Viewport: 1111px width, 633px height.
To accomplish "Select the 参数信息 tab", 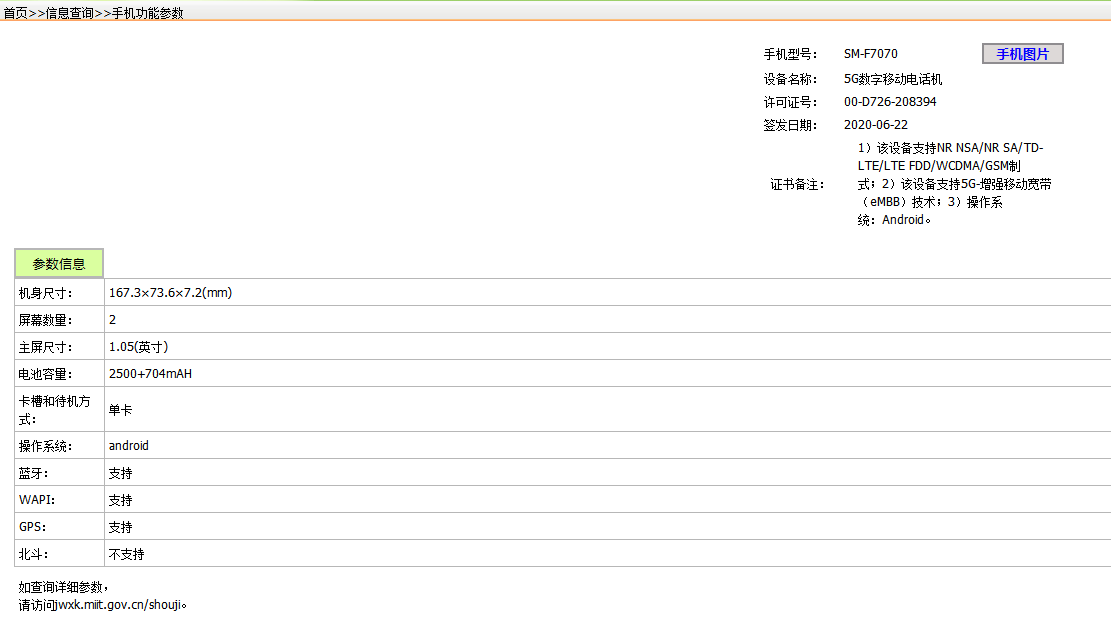I will 59,264.
